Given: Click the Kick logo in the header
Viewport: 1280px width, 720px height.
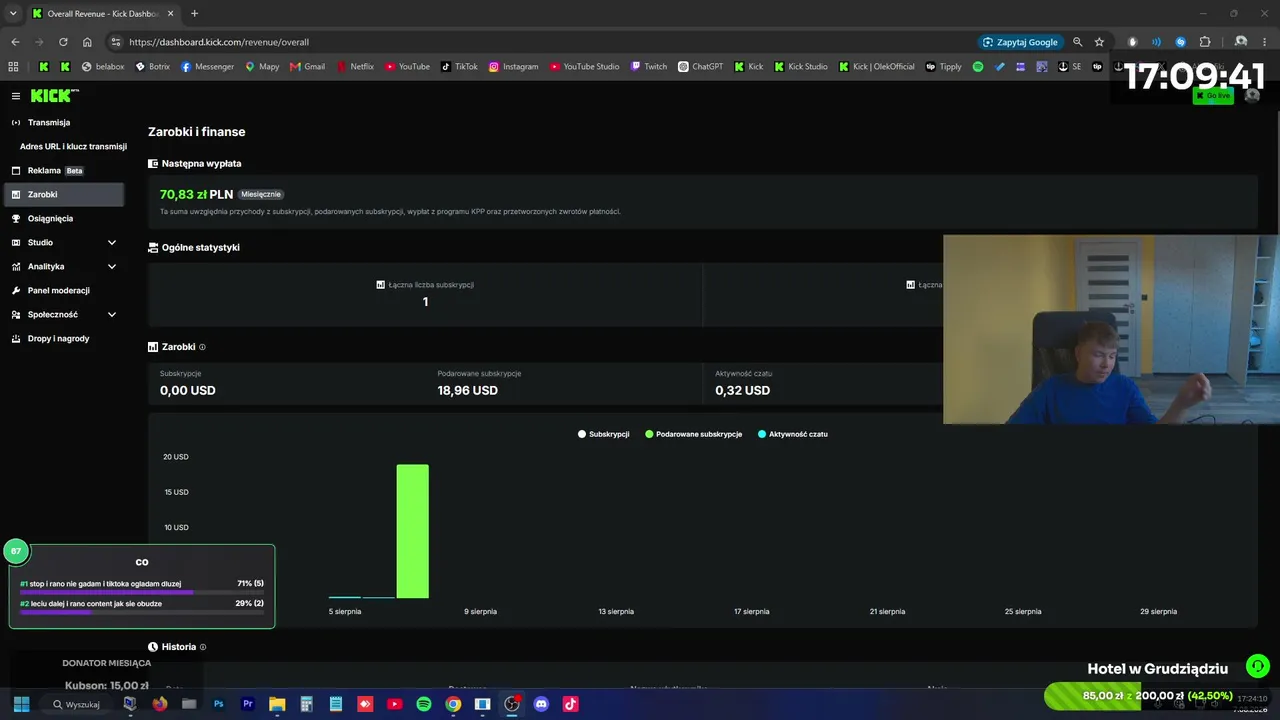Looking at the screenshot, I should tap(54, 96).
